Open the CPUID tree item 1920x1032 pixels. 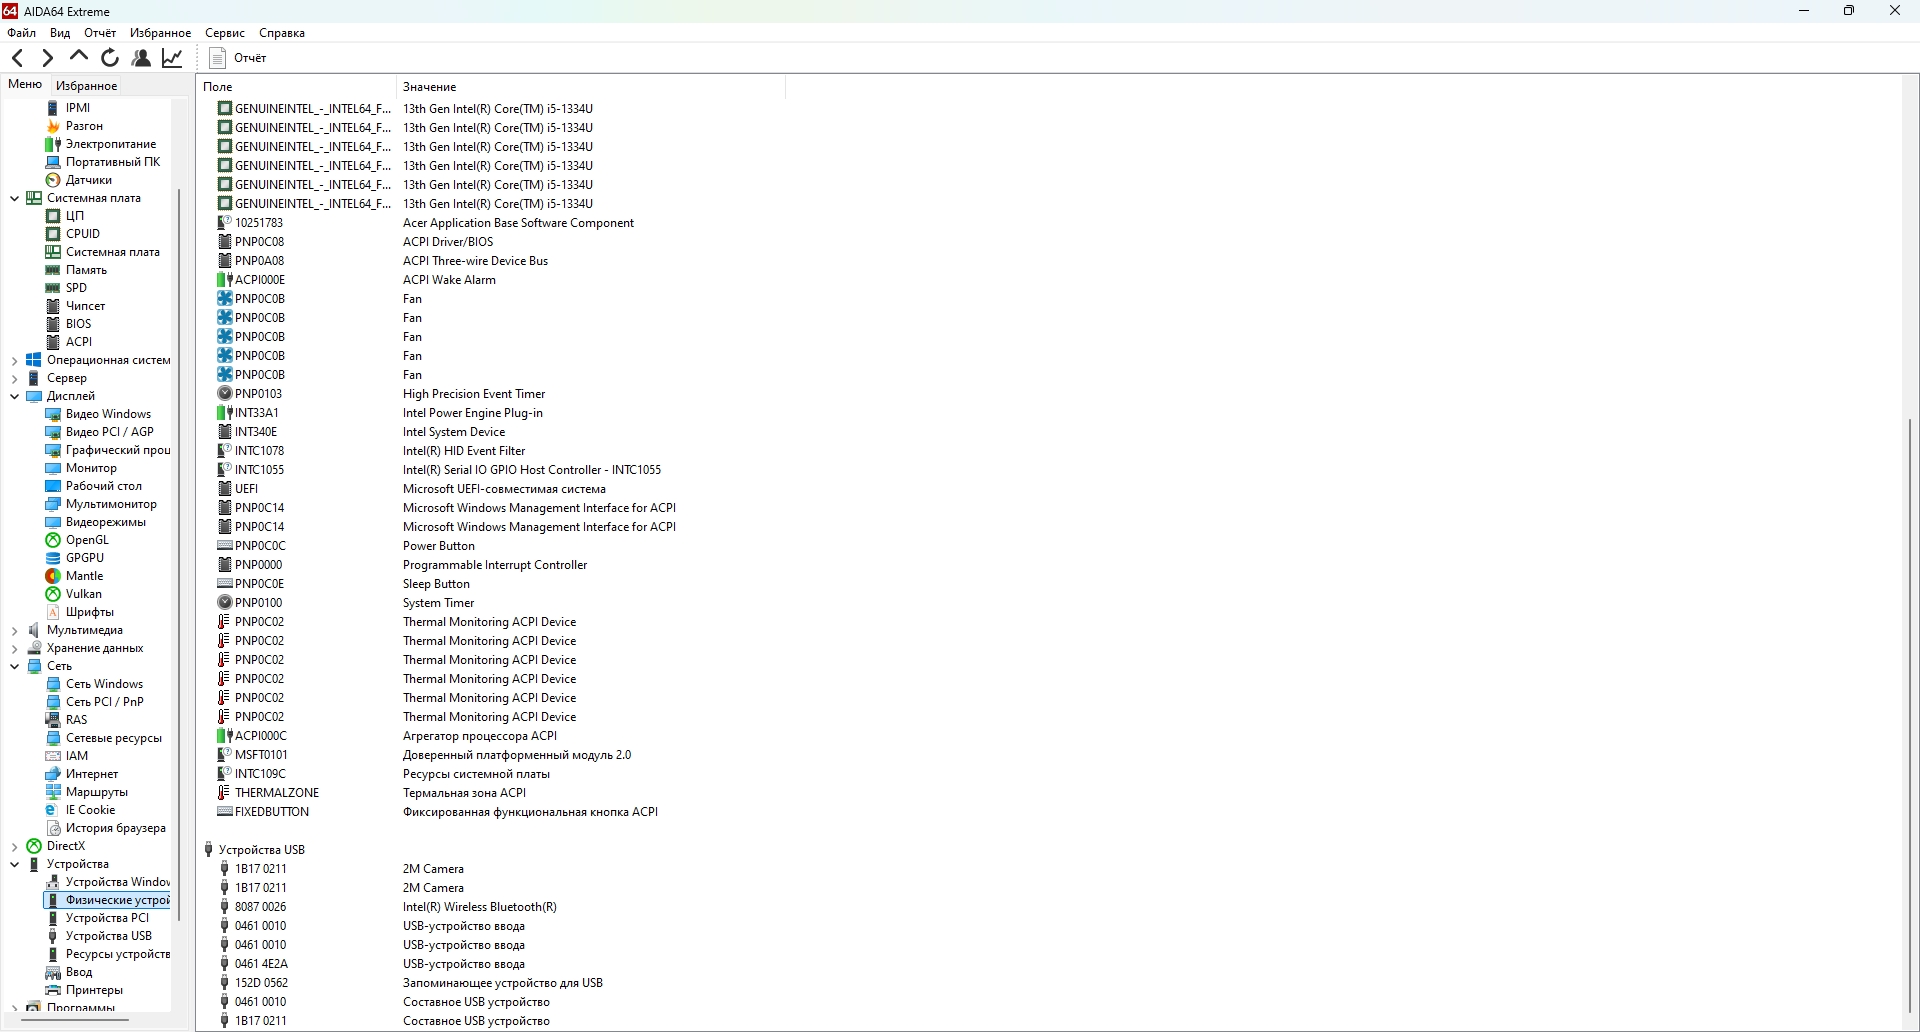coord(73,234)
